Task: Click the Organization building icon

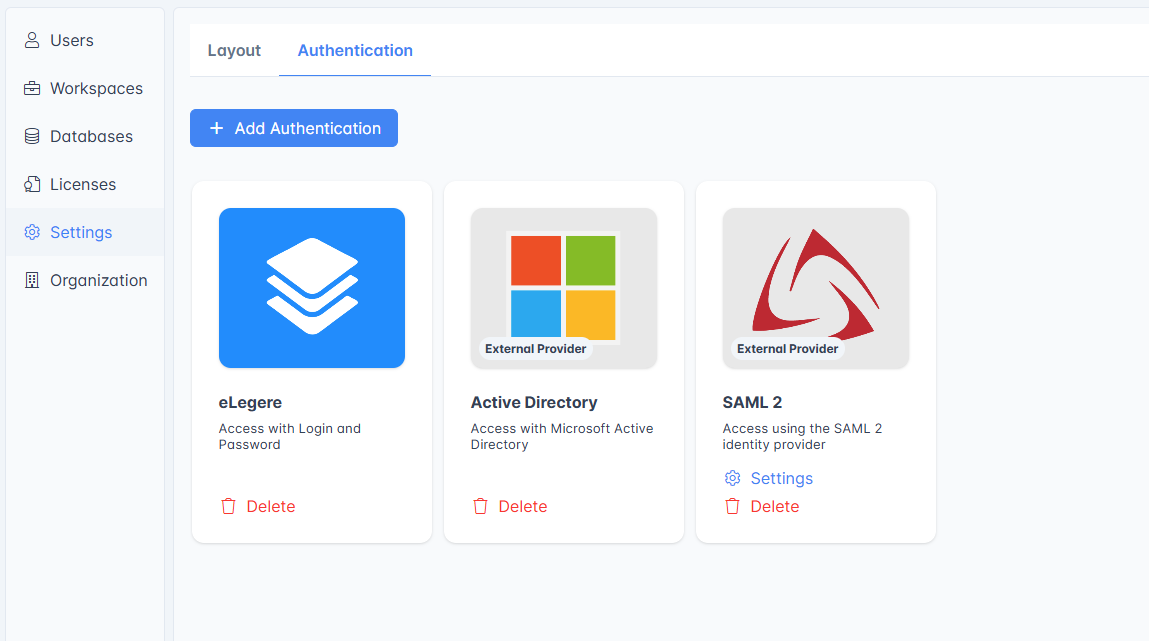Action: (32, 281)
